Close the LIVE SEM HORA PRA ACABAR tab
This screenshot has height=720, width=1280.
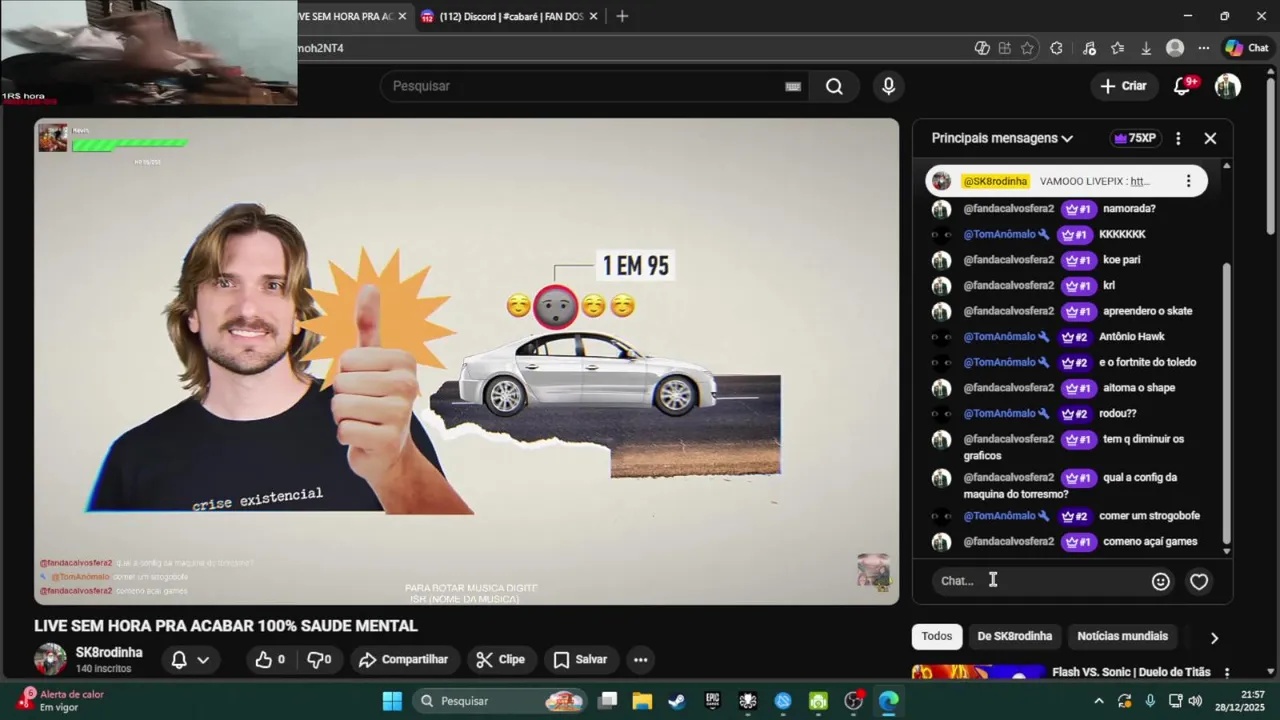pyautogui.click(x=402, y=16)
